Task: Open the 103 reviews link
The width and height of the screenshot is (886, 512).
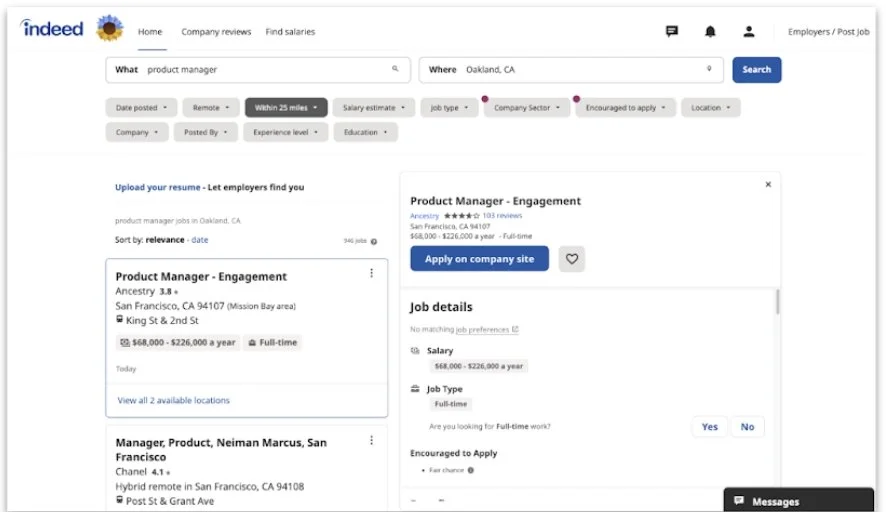Action: 502,215
